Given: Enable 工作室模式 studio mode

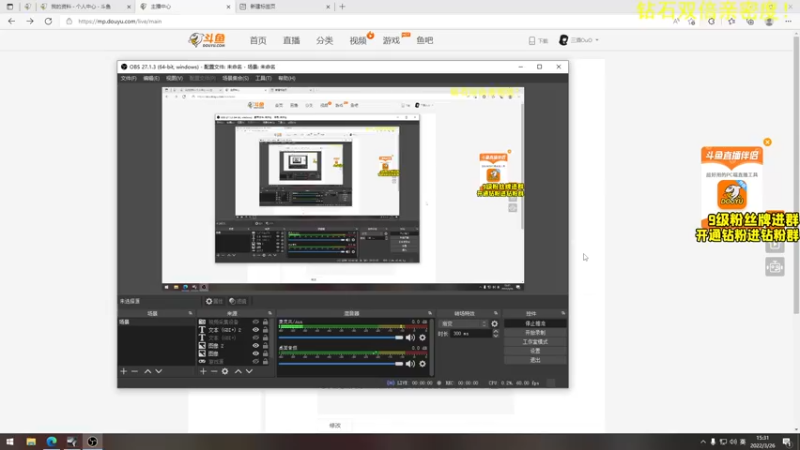Looking at the screenshot, I should (535, 342).
